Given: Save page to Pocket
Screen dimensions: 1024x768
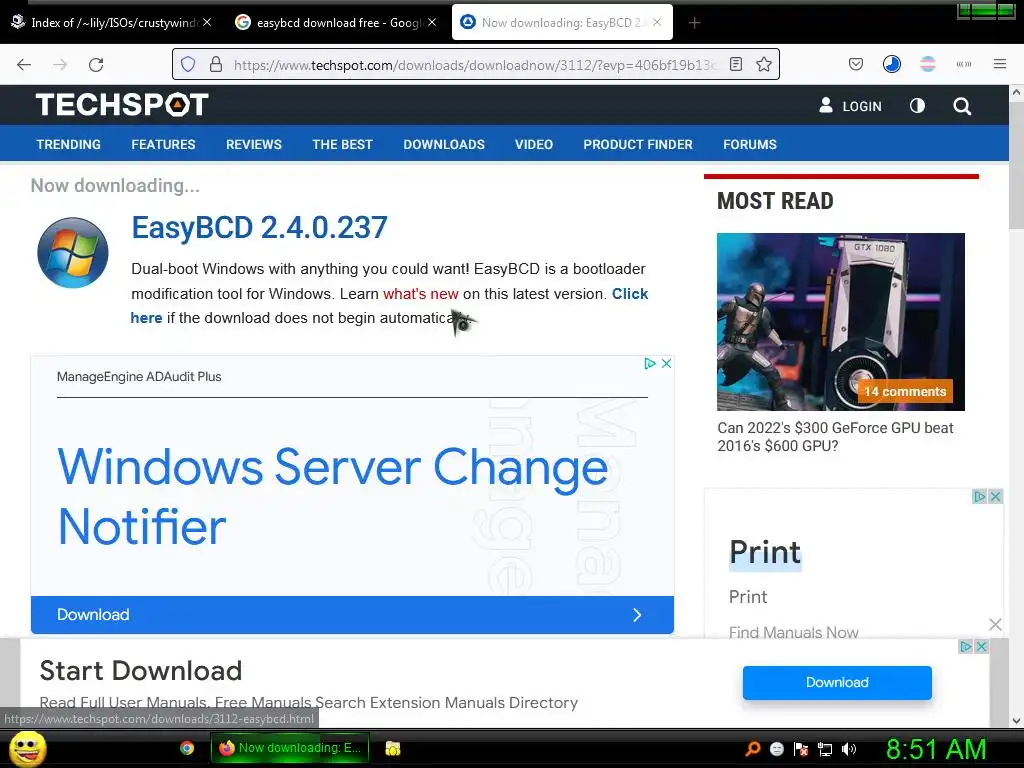Looking at the screenshot, I should click(856, 64).
